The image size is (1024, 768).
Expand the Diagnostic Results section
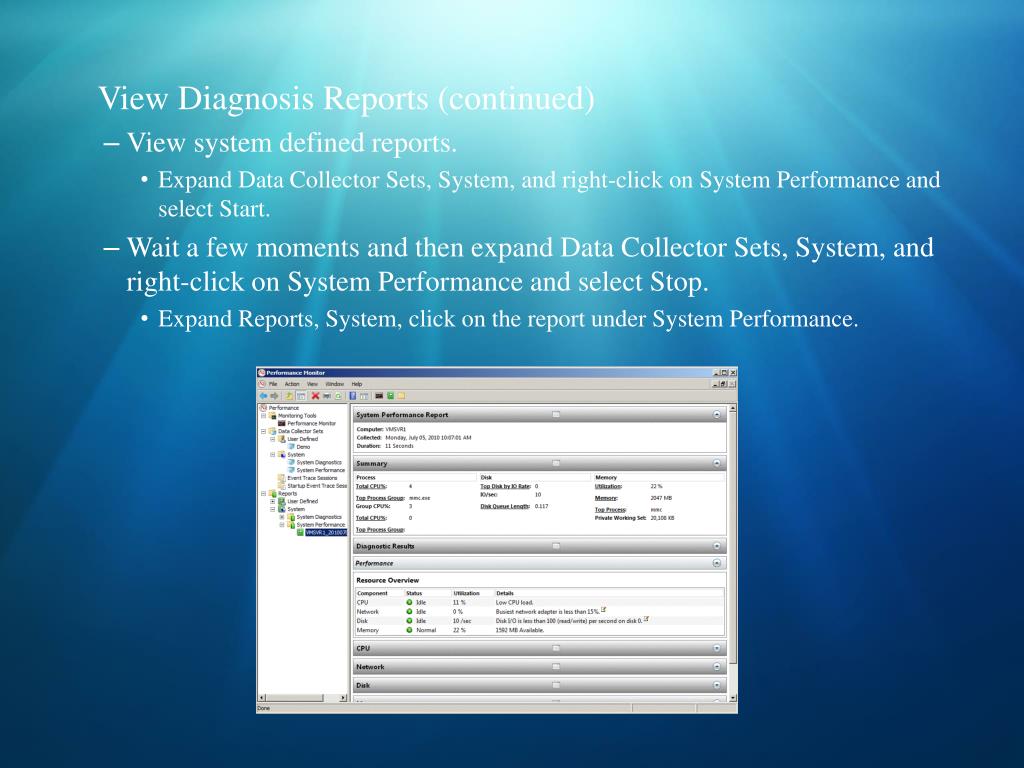pyautogui.click(x=716, y=546)
